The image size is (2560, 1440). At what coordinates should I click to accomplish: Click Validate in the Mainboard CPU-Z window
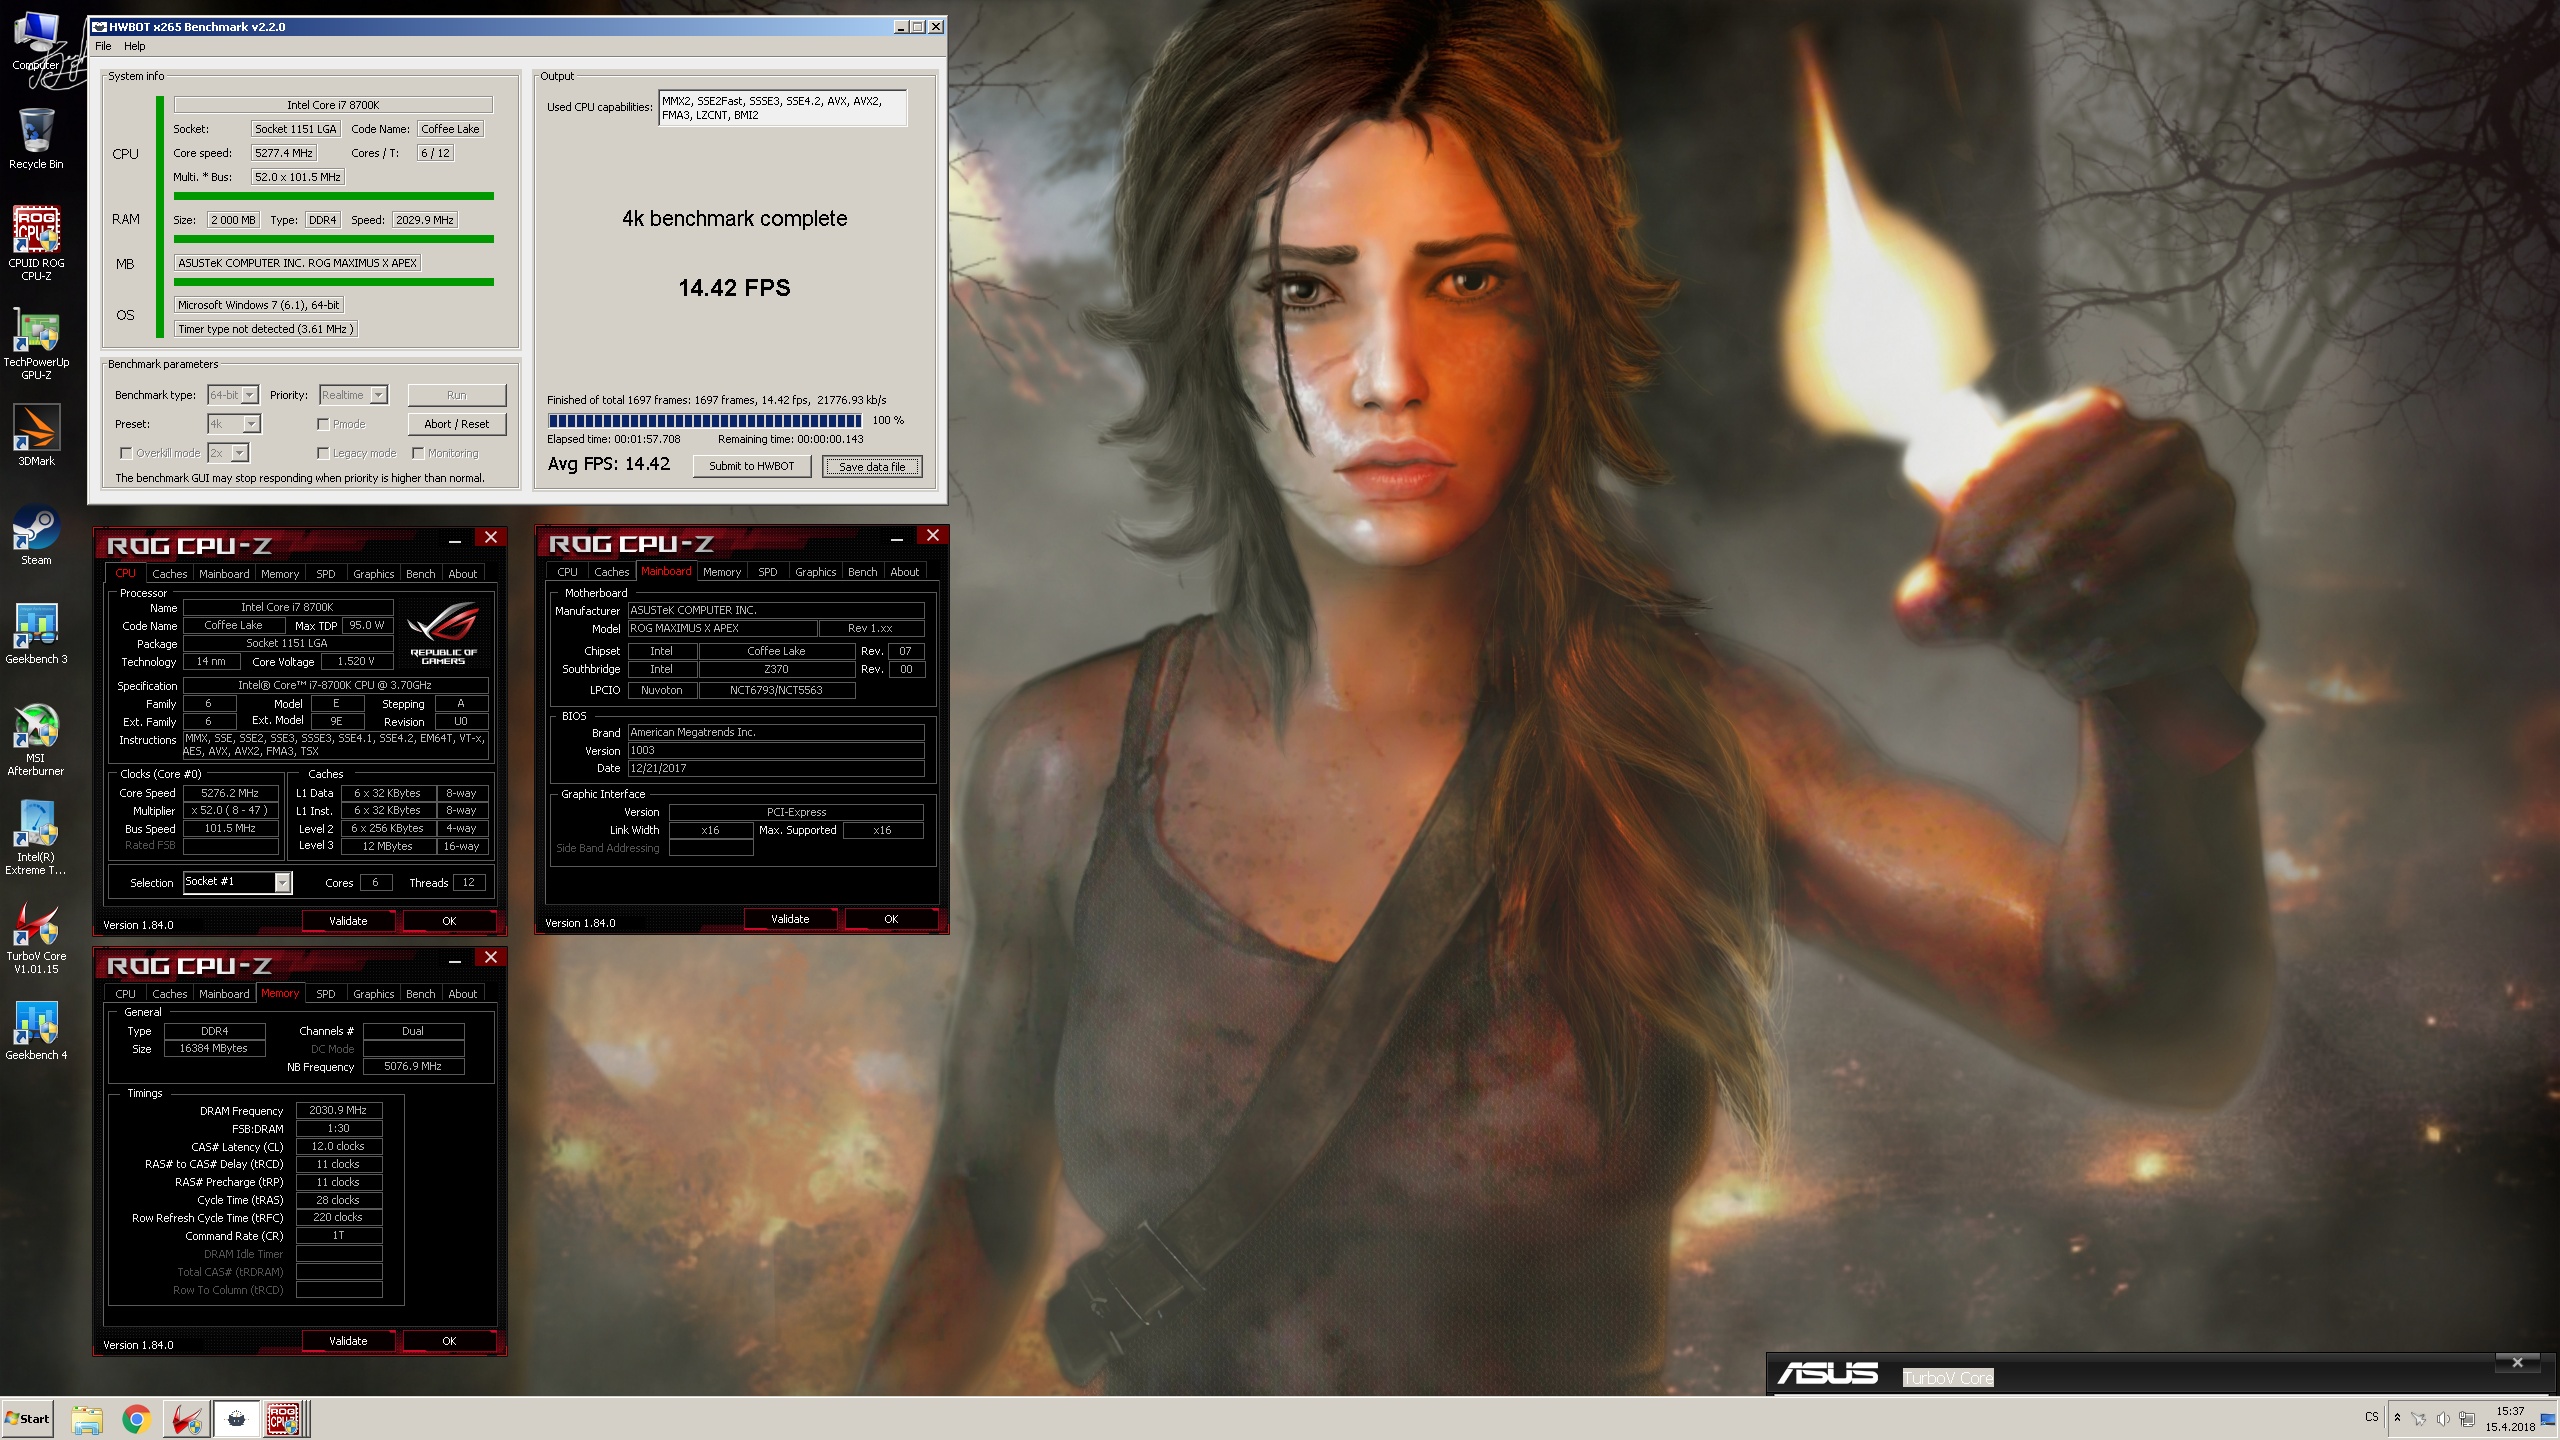pos(790,919)
